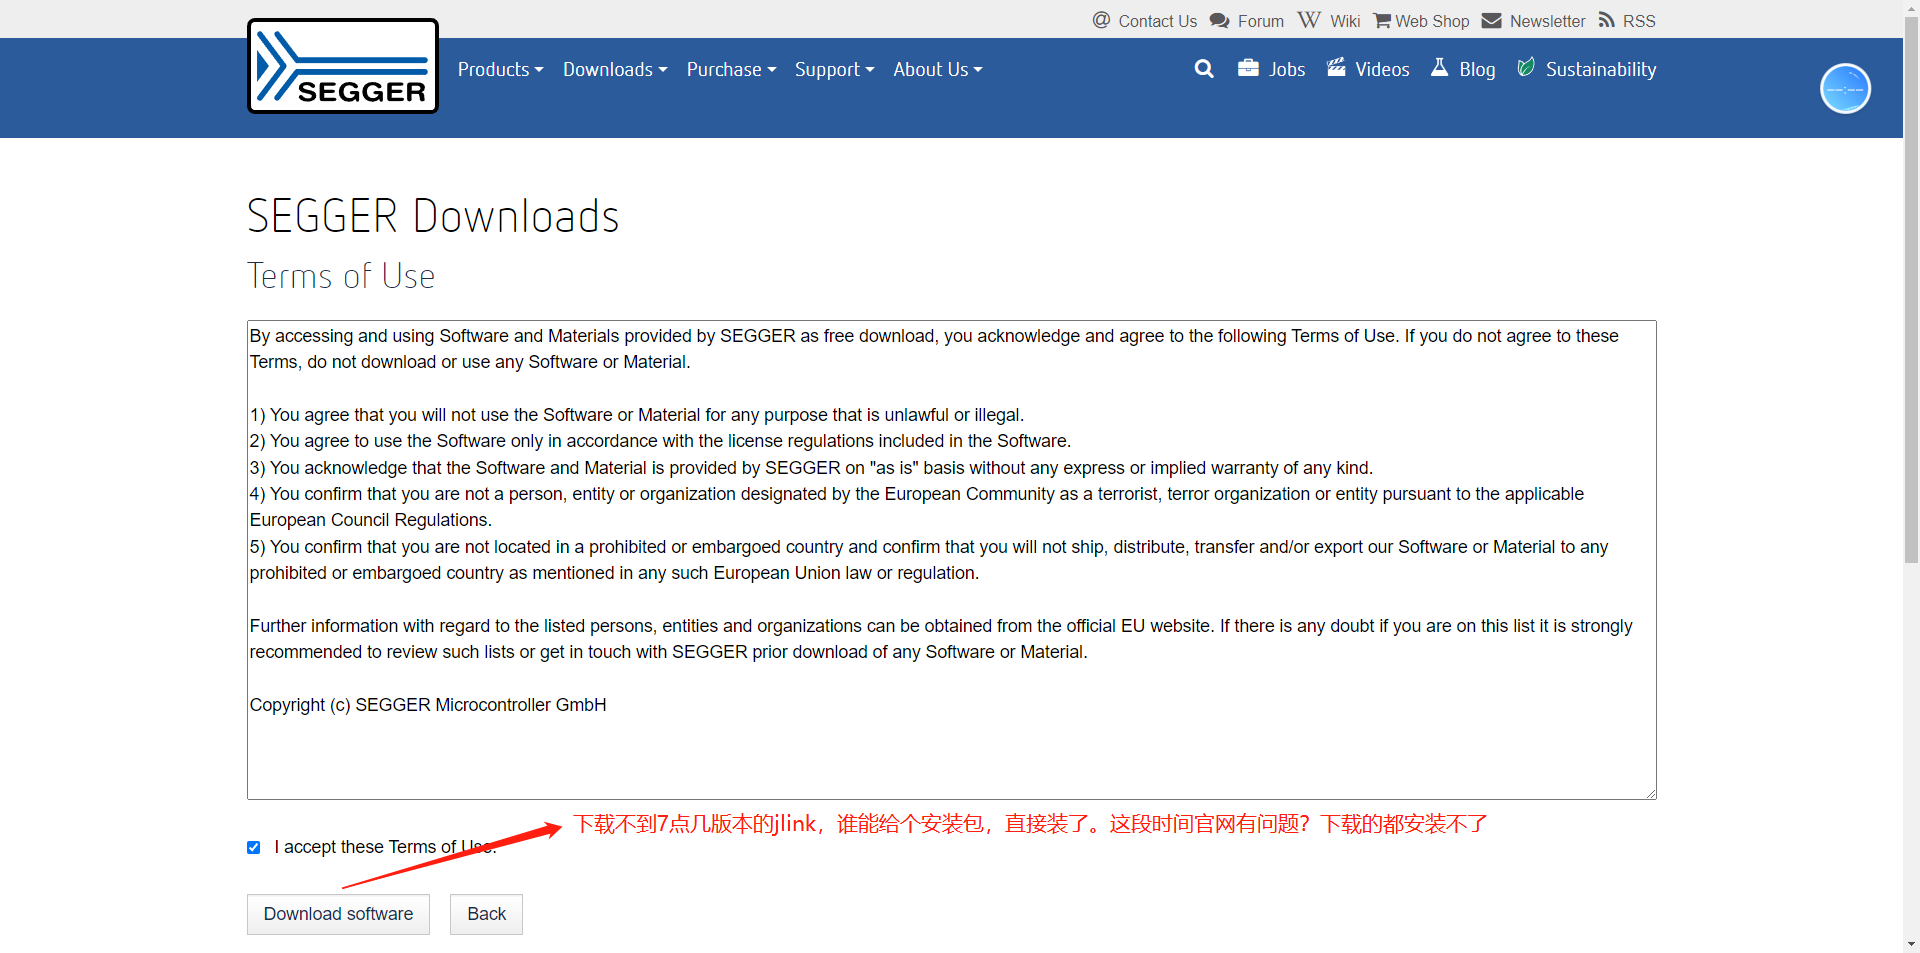Click the Sustainability leaf icon
1920x953 pixels.
click(1526, 67)
